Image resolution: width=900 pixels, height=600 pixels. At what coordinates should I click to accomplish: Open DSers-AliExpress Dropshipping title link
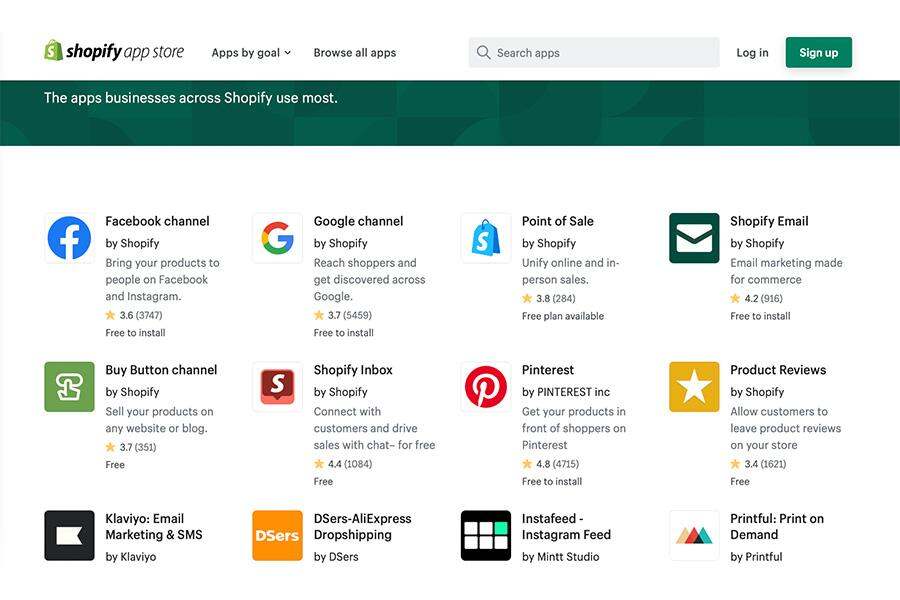(362, 527)
